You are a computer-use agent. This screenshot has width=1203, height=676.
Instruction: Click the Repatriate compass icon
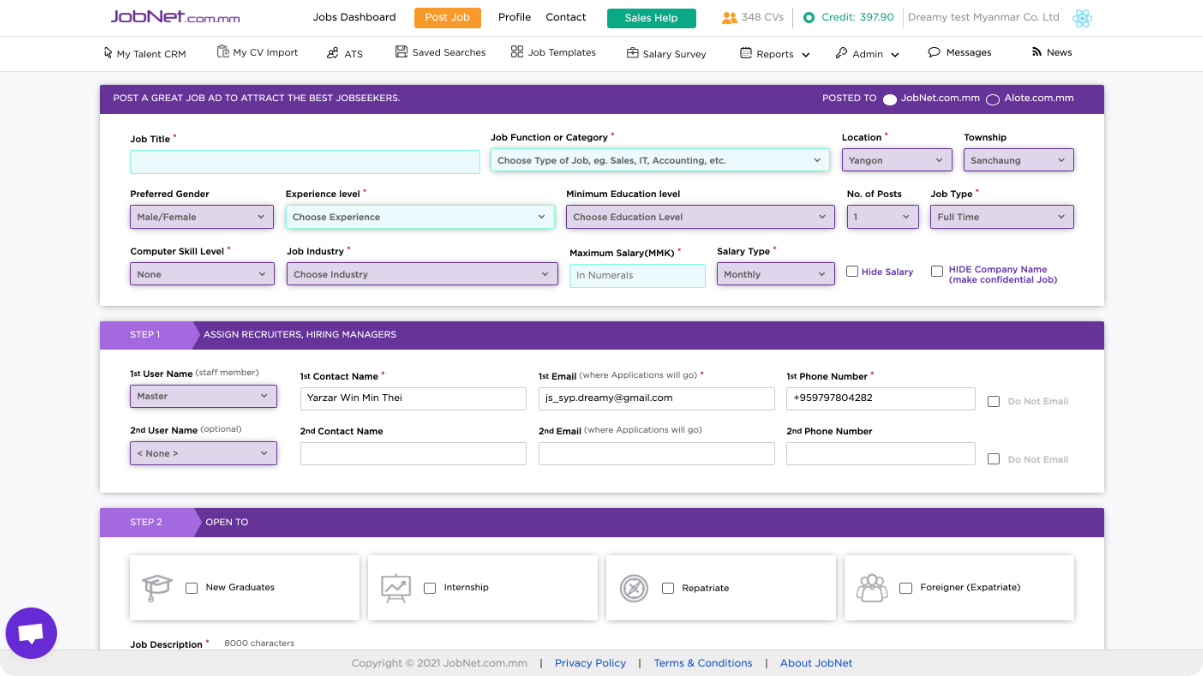(x=634, y=588)
